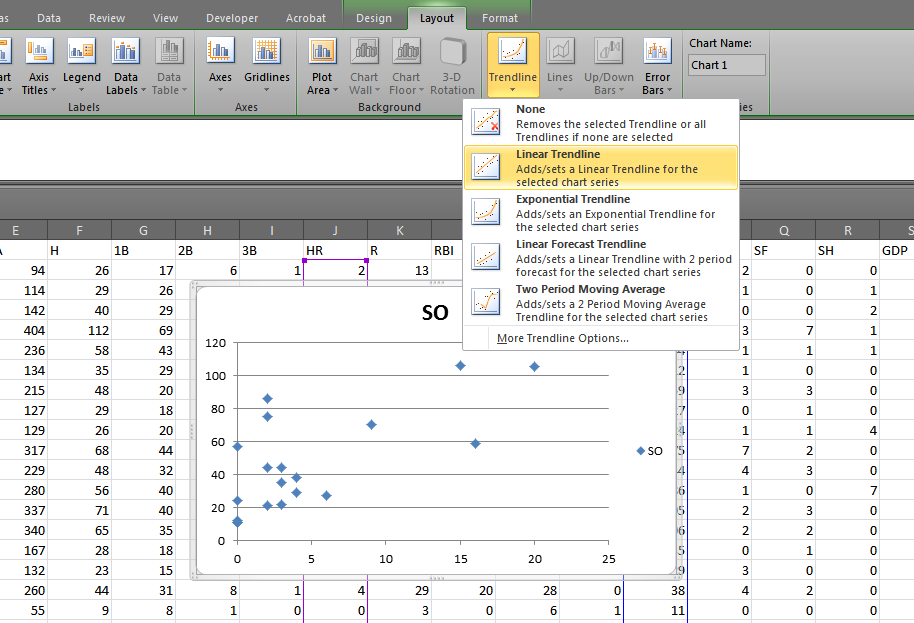Viewport: 914px width, 623px height.
Task: Select Linear Forecast Trendline
Action: [x=600, y=256]
